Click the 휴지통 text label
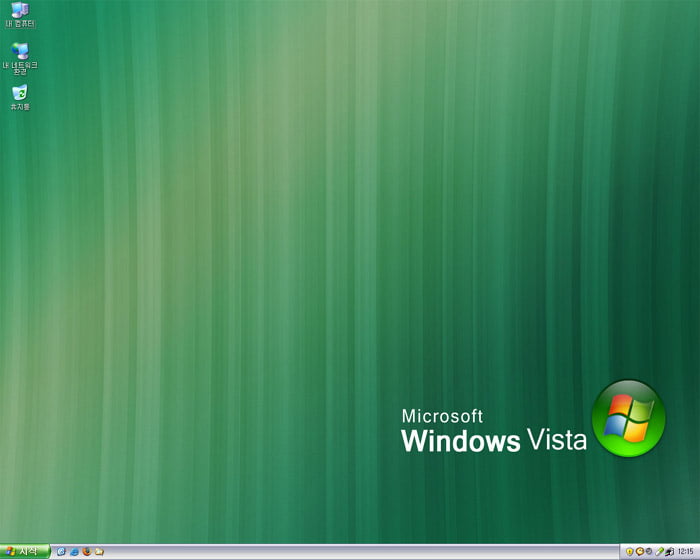700x560 pixels. [20, 106]
